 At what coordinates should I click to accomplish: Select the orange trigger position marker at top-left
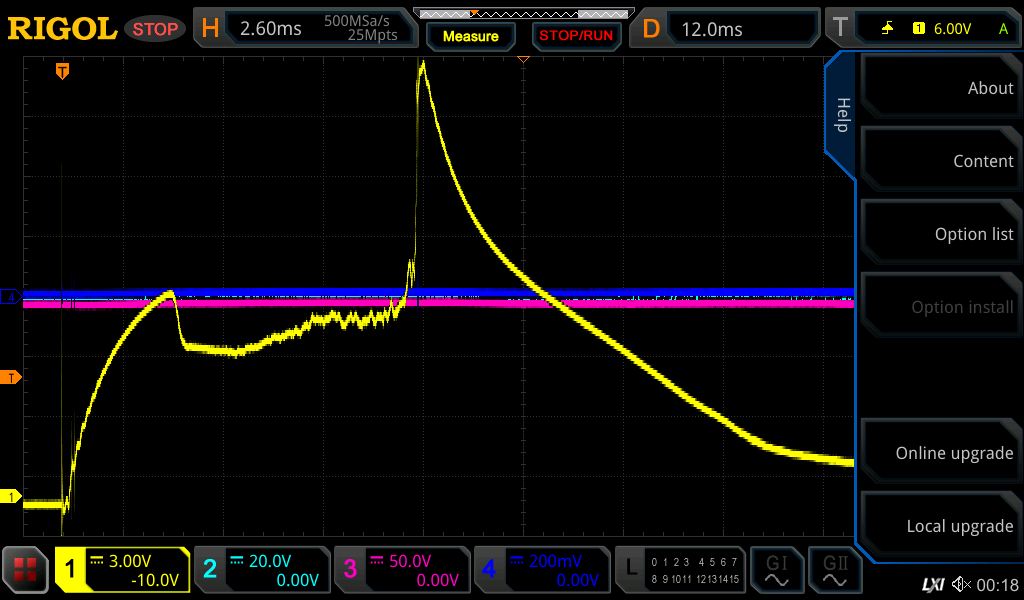click(x=62, y=71)
